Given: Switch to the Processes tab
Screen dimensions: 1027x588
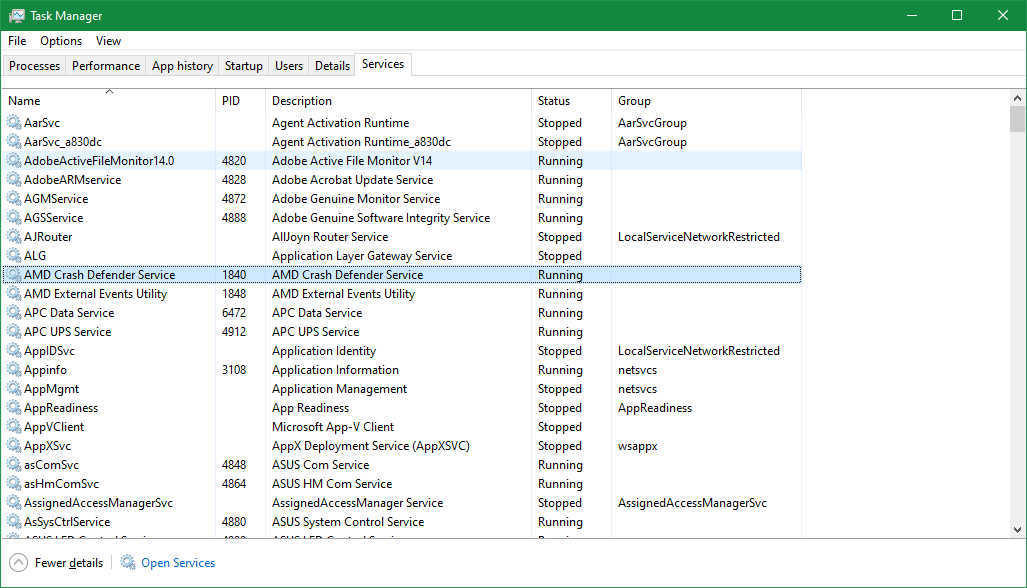Looking at the screenshot, I should tap(34, 64).
